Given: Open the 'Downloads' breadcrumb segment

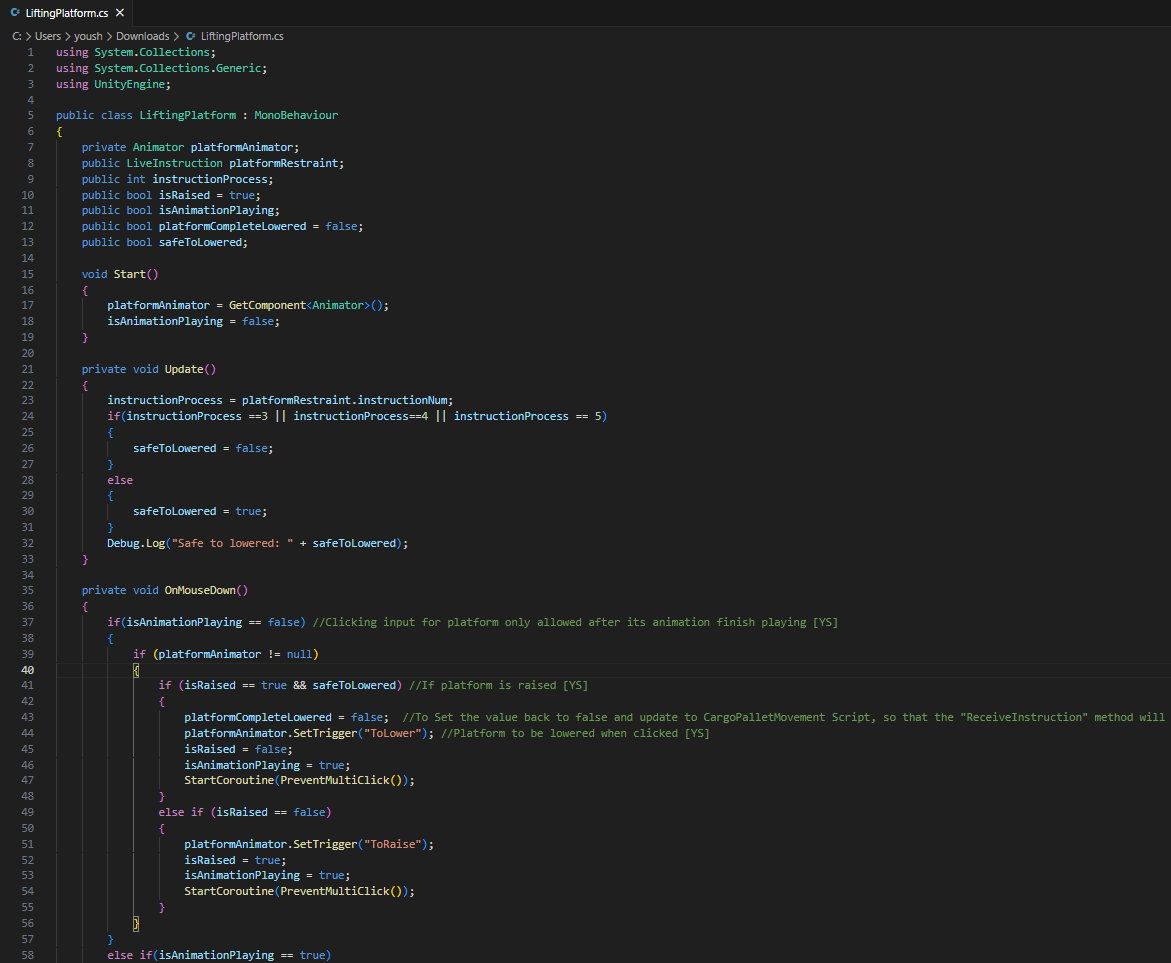Looking at the screenshot, I should point(143,36).
